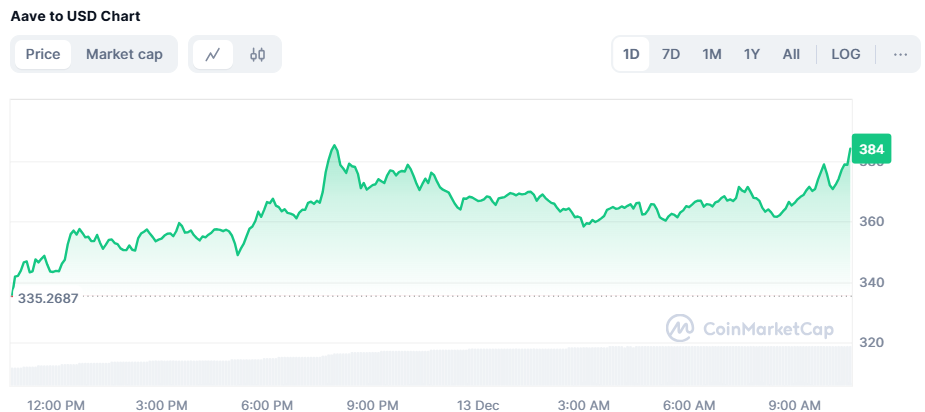Image resolution: width=925 pixels, height=412 pixels.
Task: Select the Market cap tab
Action: (124, 54)
